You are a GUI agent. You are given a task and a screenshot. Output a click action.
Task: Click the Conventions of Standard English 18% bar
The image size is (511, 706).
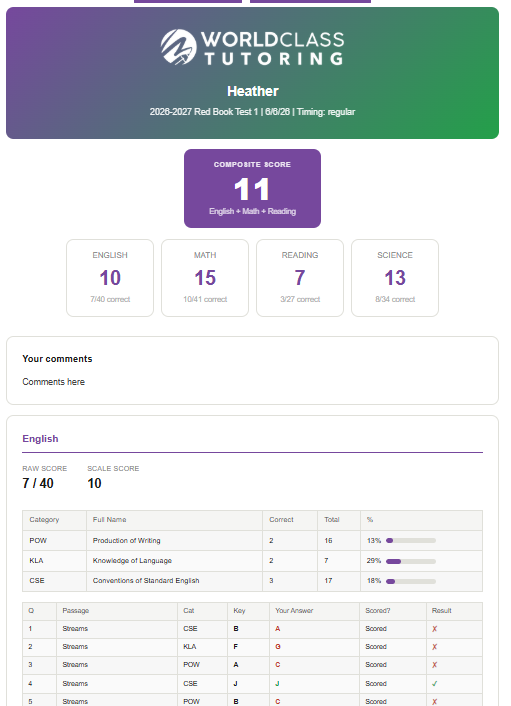(x=411, y=581)
